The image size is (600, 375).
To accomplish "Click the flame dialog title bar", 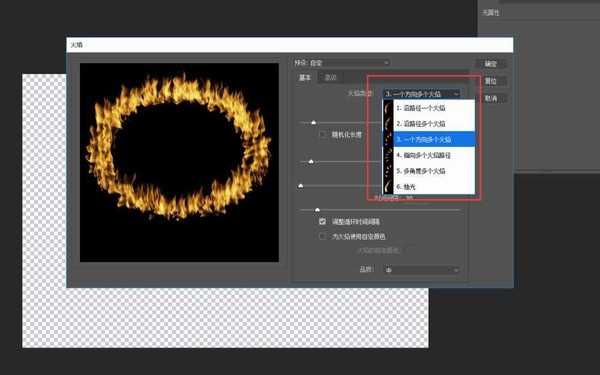I will pyautogui.click(x=290, y=45).
